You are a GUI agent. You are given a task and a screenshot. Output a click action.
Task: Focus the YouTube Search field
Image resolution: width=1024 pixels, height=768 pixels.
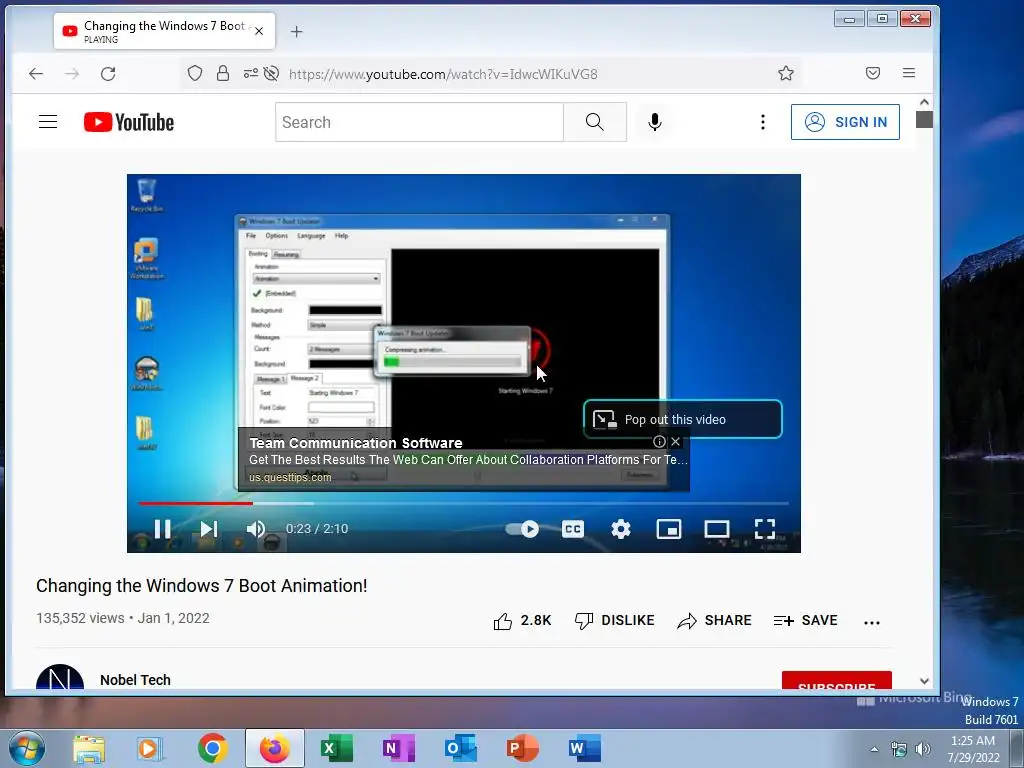(x=419, y=122)
